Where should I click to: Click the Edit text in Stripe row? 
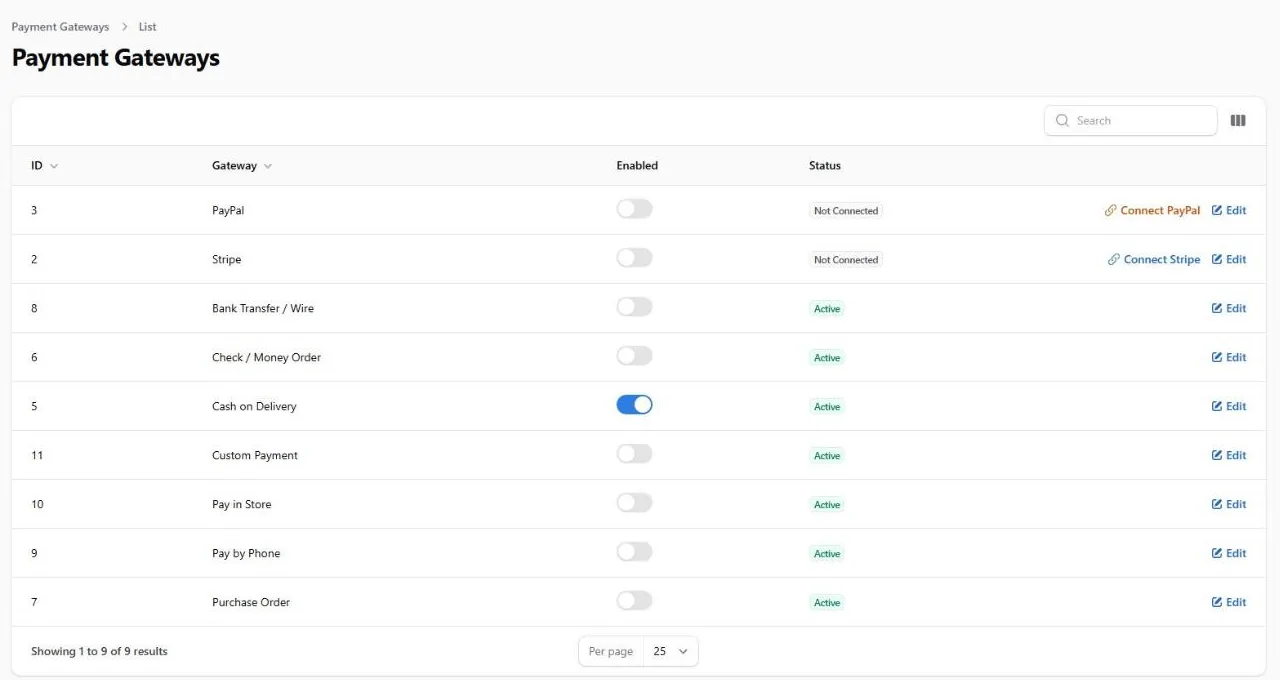point(1236,260)
